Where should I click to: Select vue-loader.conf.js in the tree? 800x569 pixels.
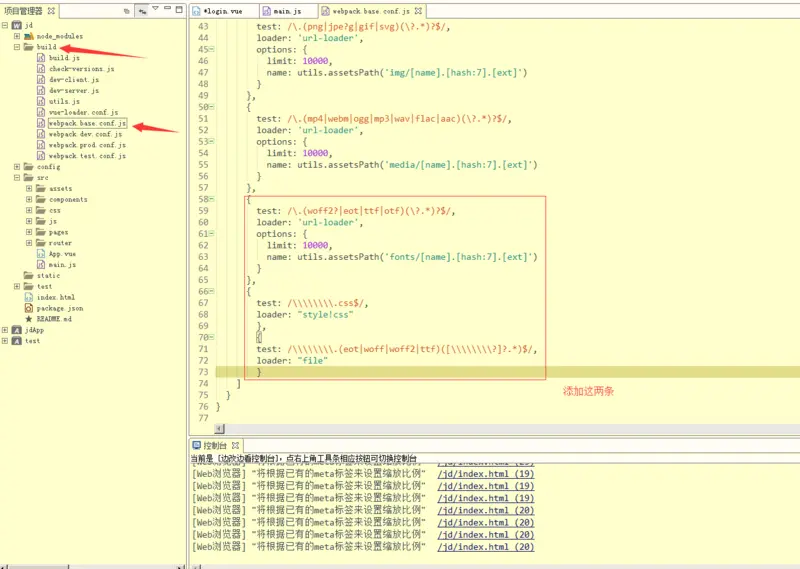[x=84, y=112]
